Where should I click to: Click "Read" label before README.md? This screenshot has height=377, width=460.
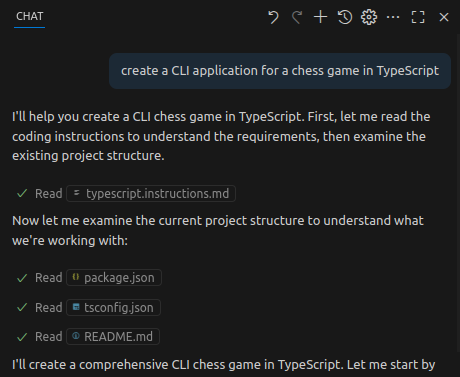[x=49, y=337]
